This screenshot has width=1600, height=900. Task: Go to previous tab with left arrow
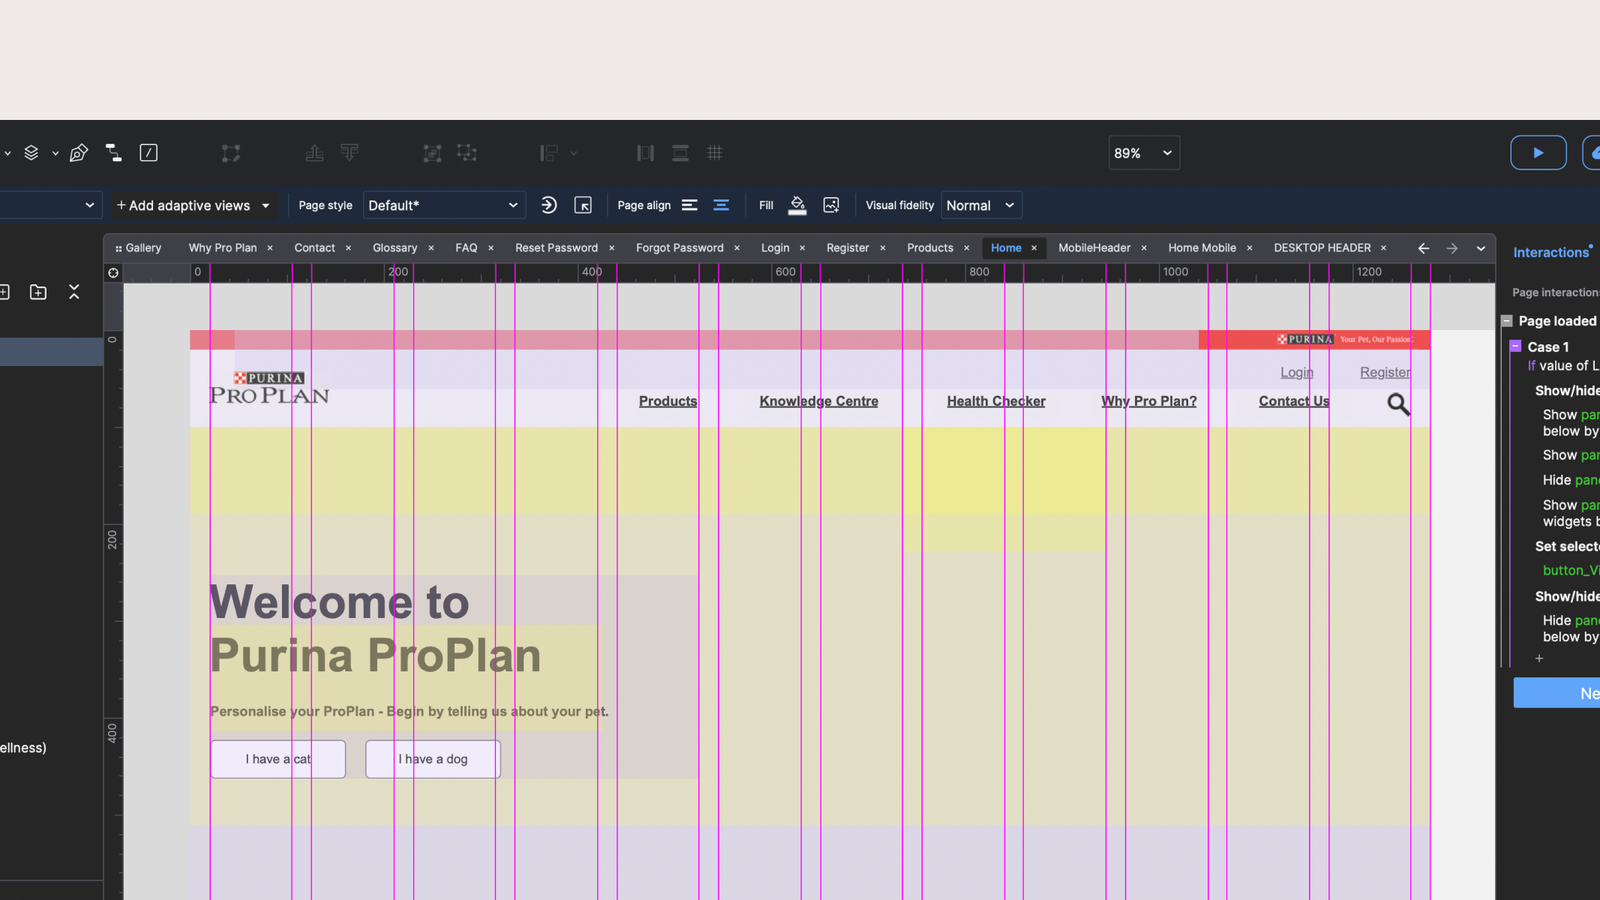click(x=1423, y=248)
